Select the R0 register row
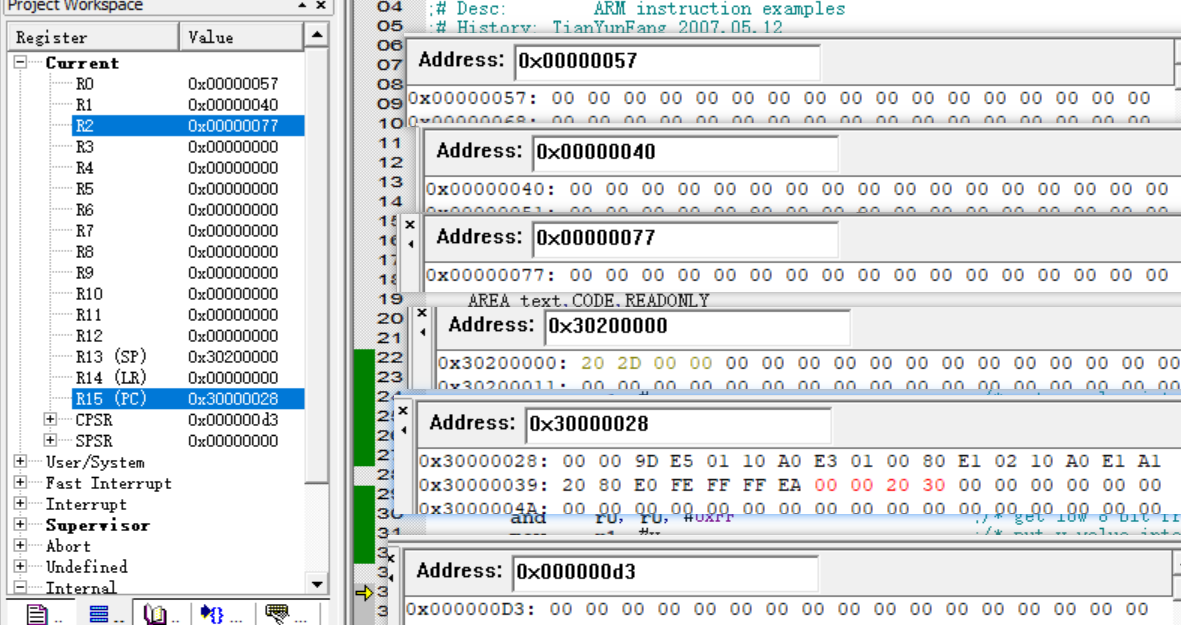 coord(188,84)
